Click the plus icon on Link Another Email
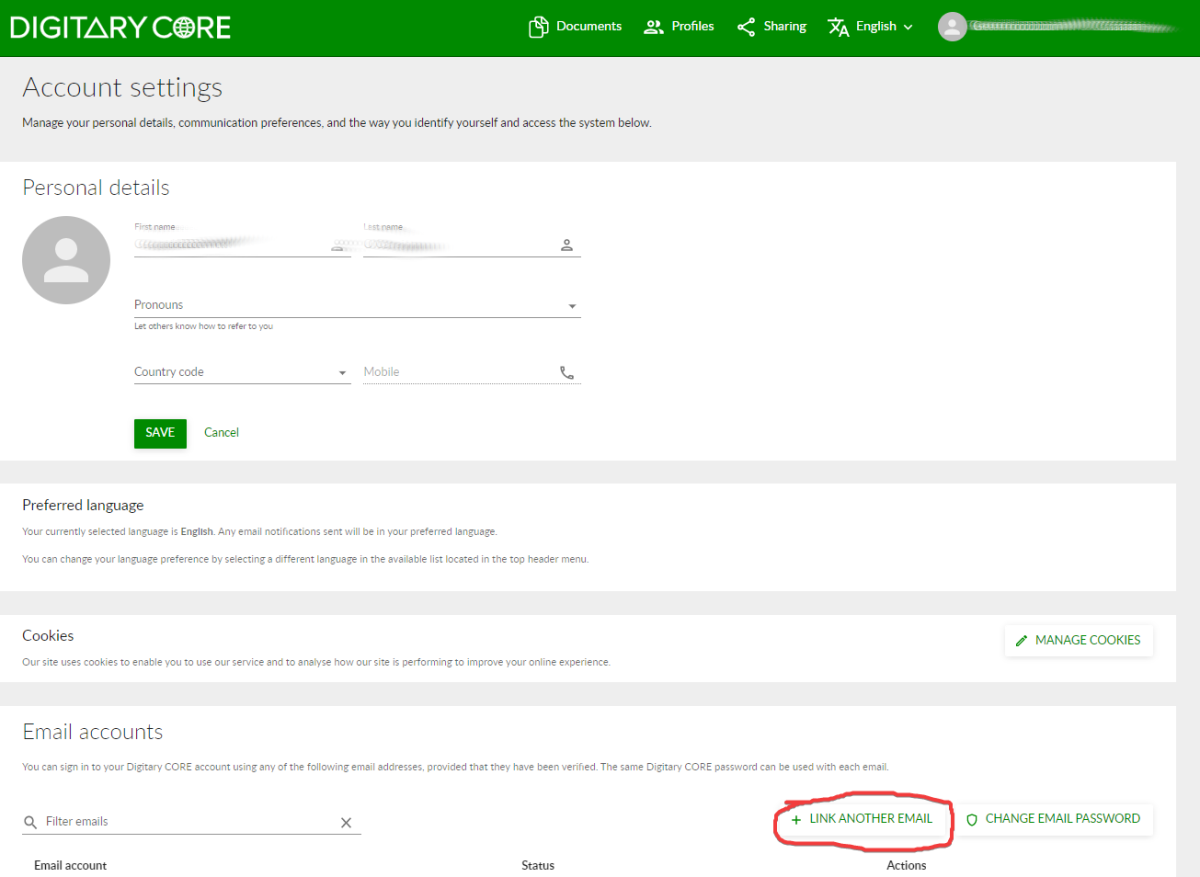Screen dimensions: 1200x877 [796, 819]
